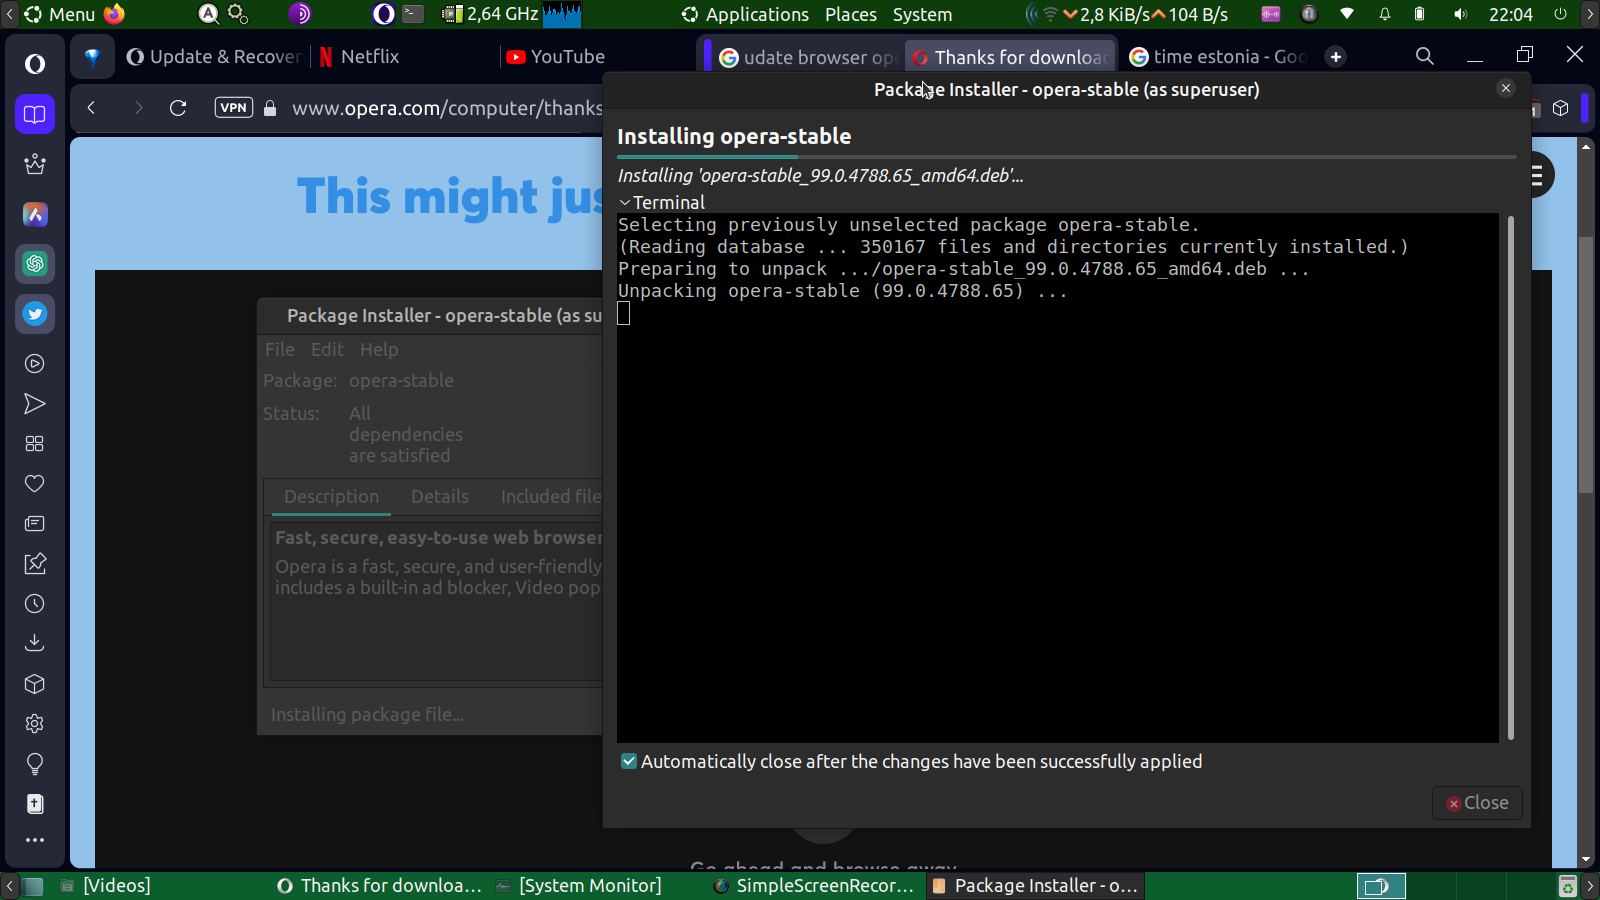Open a new Opera tab
1600x900 pixels.
1336,57
